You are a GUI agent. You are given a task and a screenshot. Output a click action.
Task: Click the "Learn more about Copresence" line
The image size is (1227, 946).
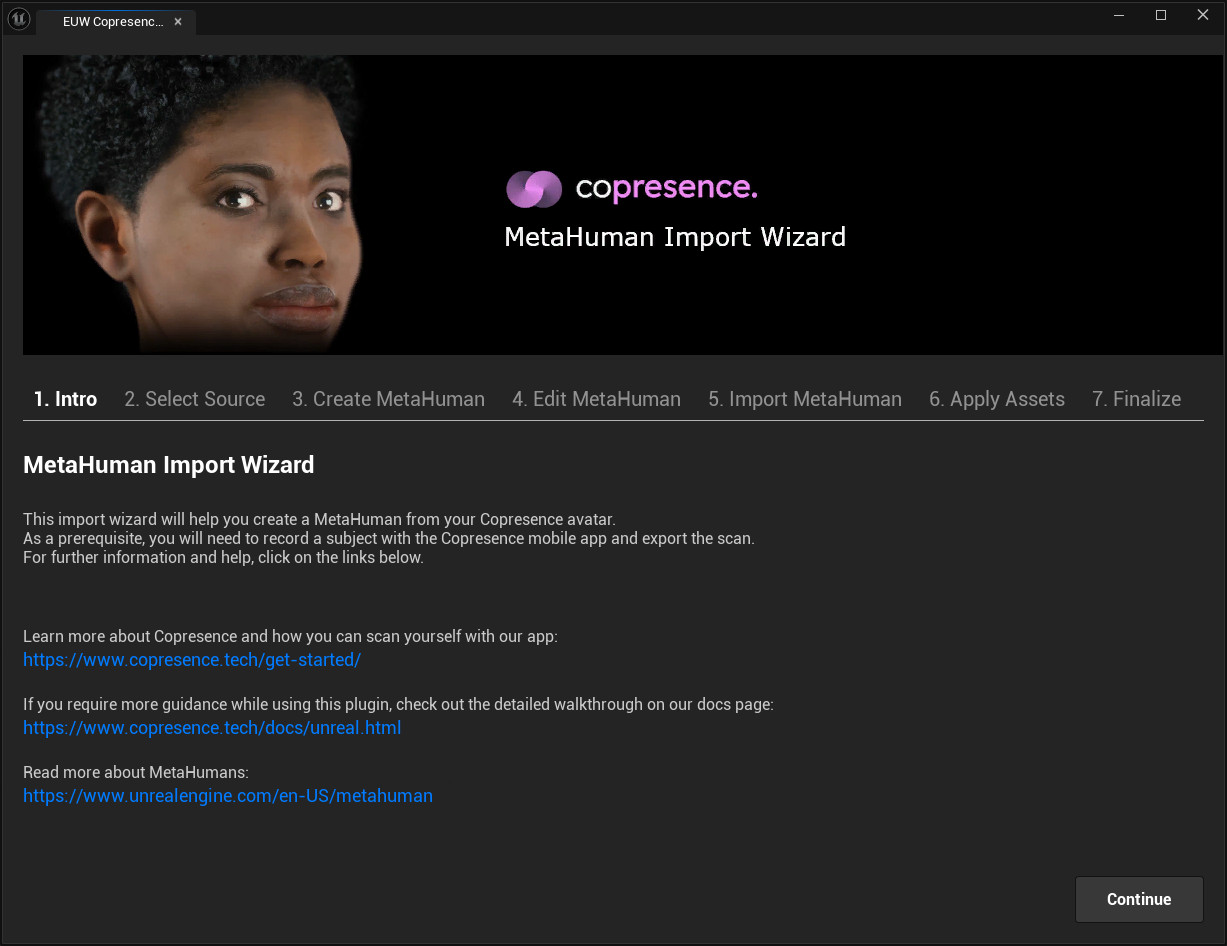[290, 636]
